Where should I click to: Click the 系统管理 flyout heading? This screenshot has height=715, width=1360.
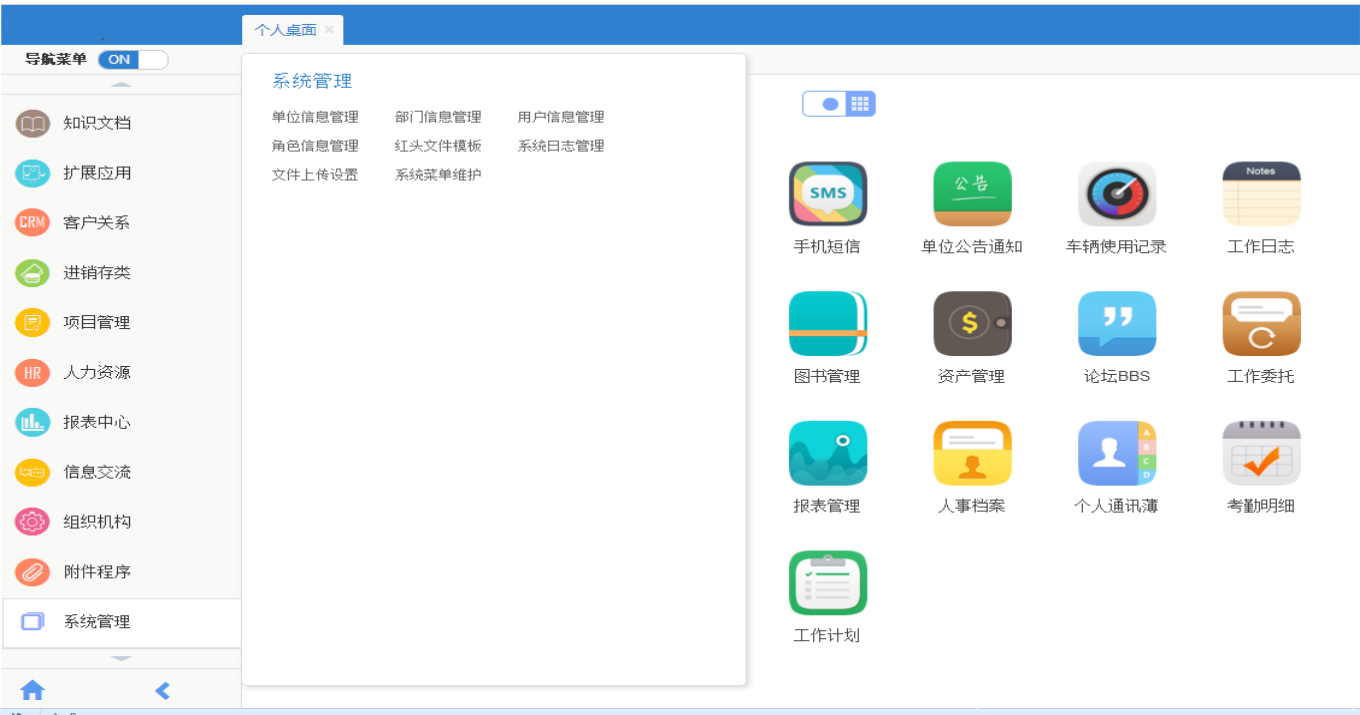click(x=312, y=81)
